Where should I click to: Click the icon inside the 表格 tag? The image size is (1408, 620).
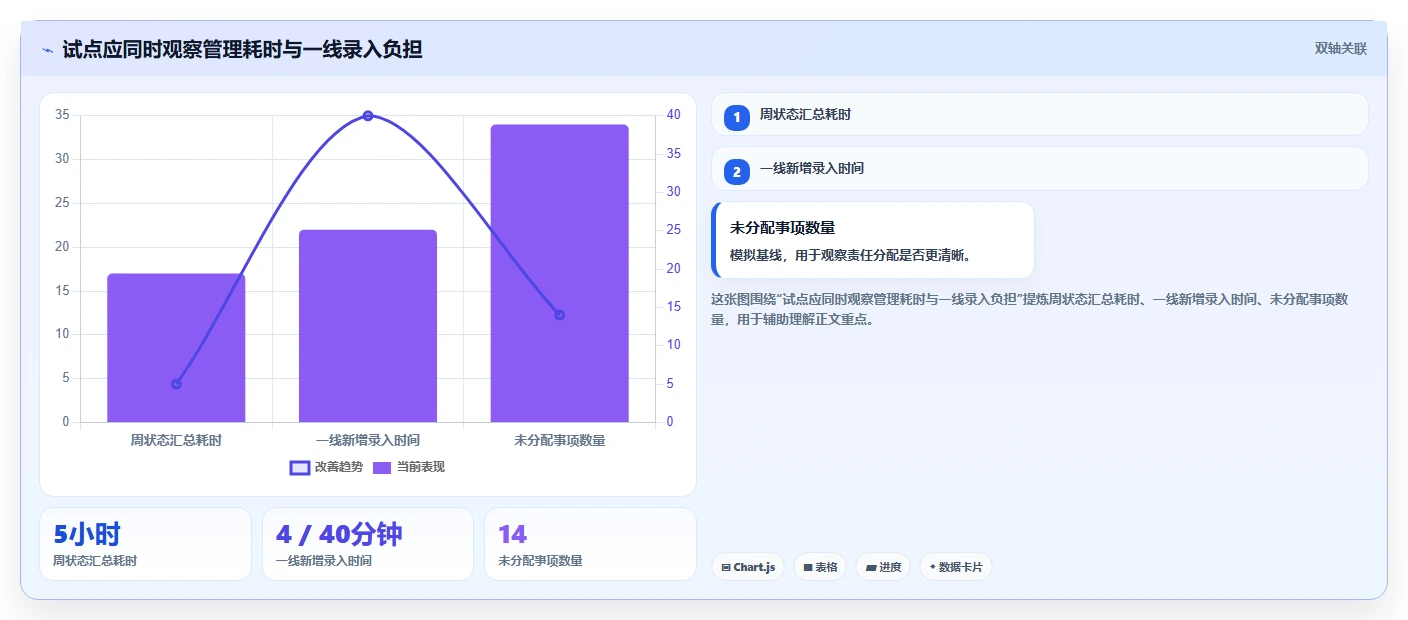coord(808,568)
